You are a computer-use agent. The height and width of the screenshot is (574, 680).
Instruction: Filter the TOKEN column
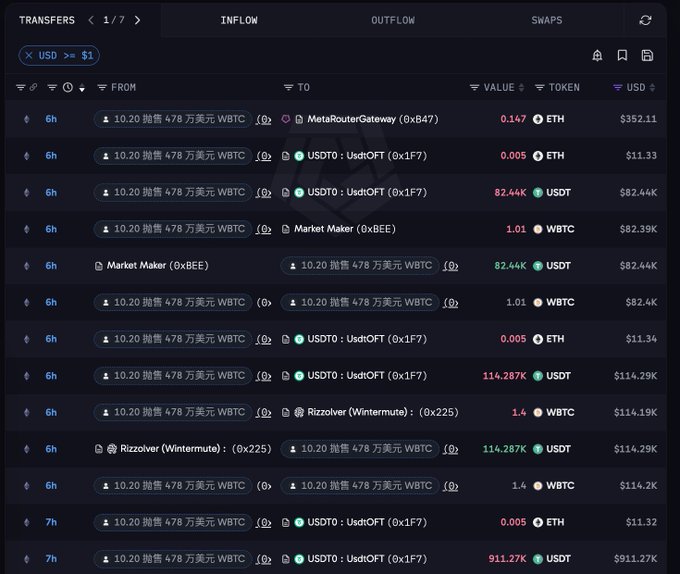click(539, 88)
